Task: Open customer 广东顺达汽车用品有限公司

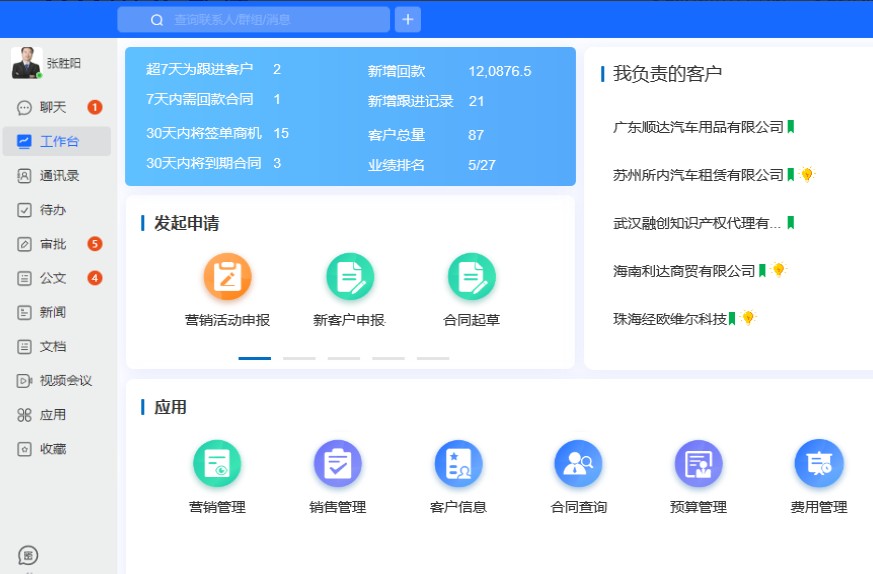Action: [x=698, y=127]
